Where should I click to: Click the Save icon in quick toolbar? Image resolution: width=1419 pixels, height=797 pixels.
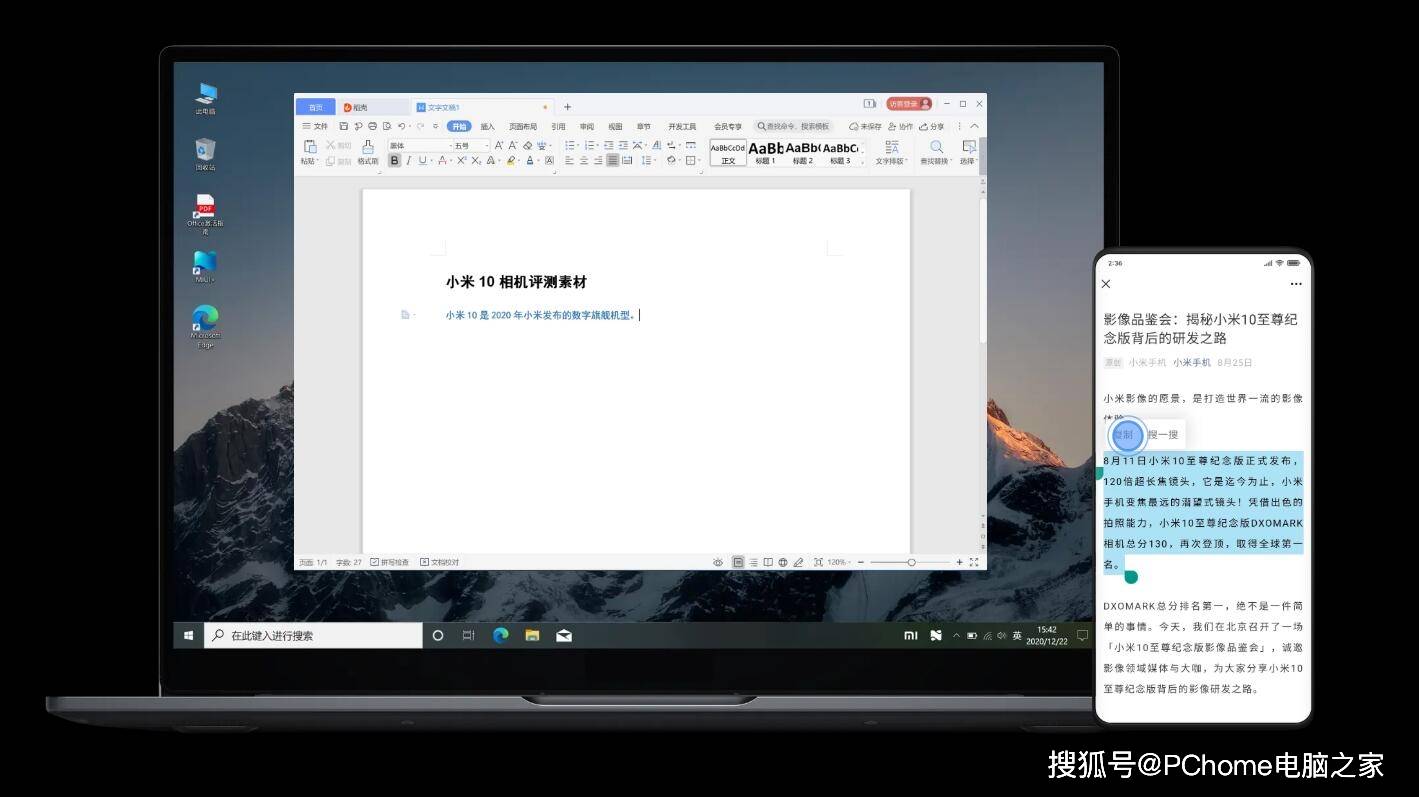click(343, 126)
